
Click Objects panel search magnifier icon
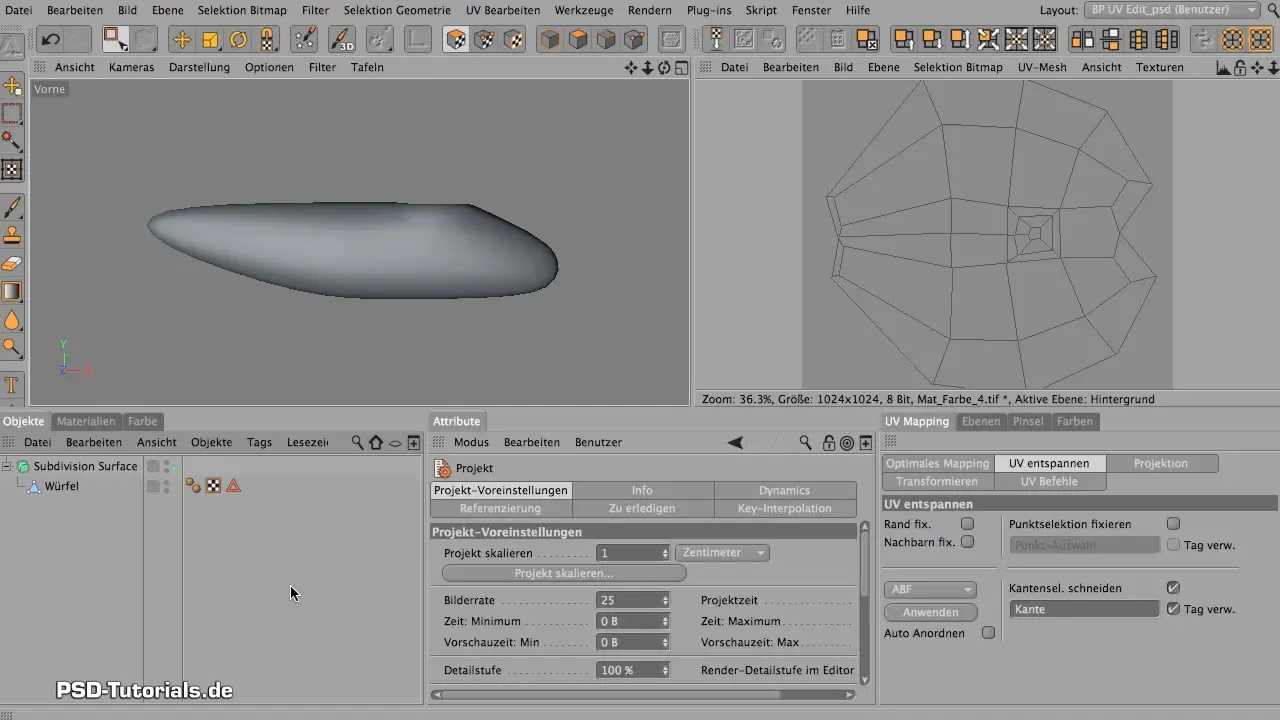[x=357, y=442]
